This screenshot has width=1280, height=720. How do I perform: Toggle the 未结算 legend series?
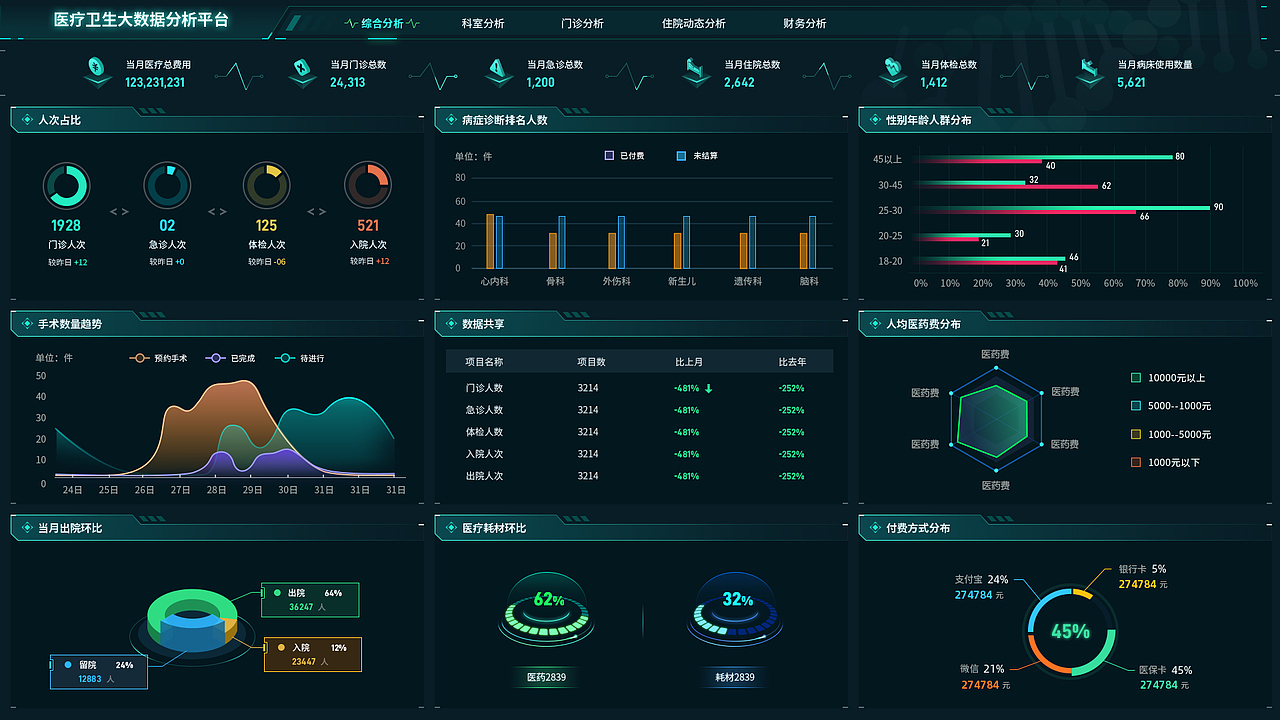(x=697, y=156)
